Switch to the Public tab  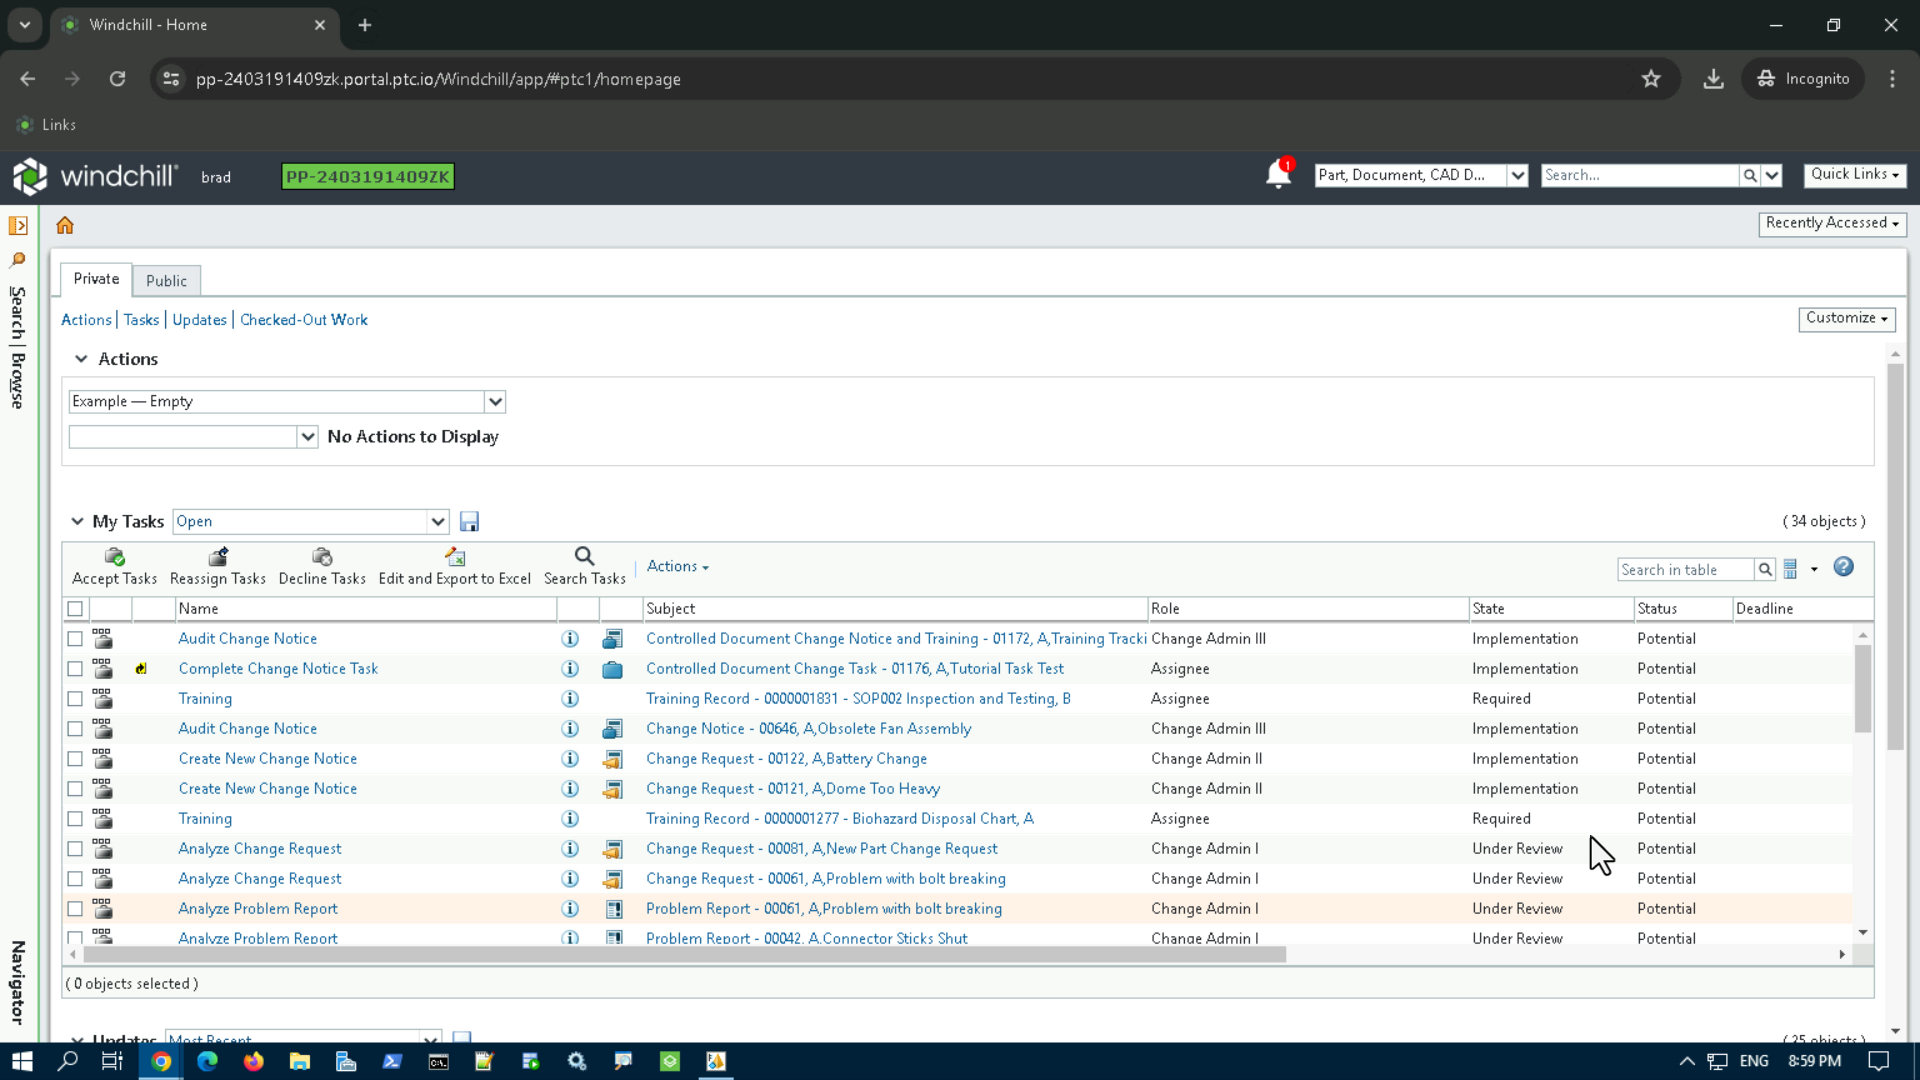tap(166, 281)
